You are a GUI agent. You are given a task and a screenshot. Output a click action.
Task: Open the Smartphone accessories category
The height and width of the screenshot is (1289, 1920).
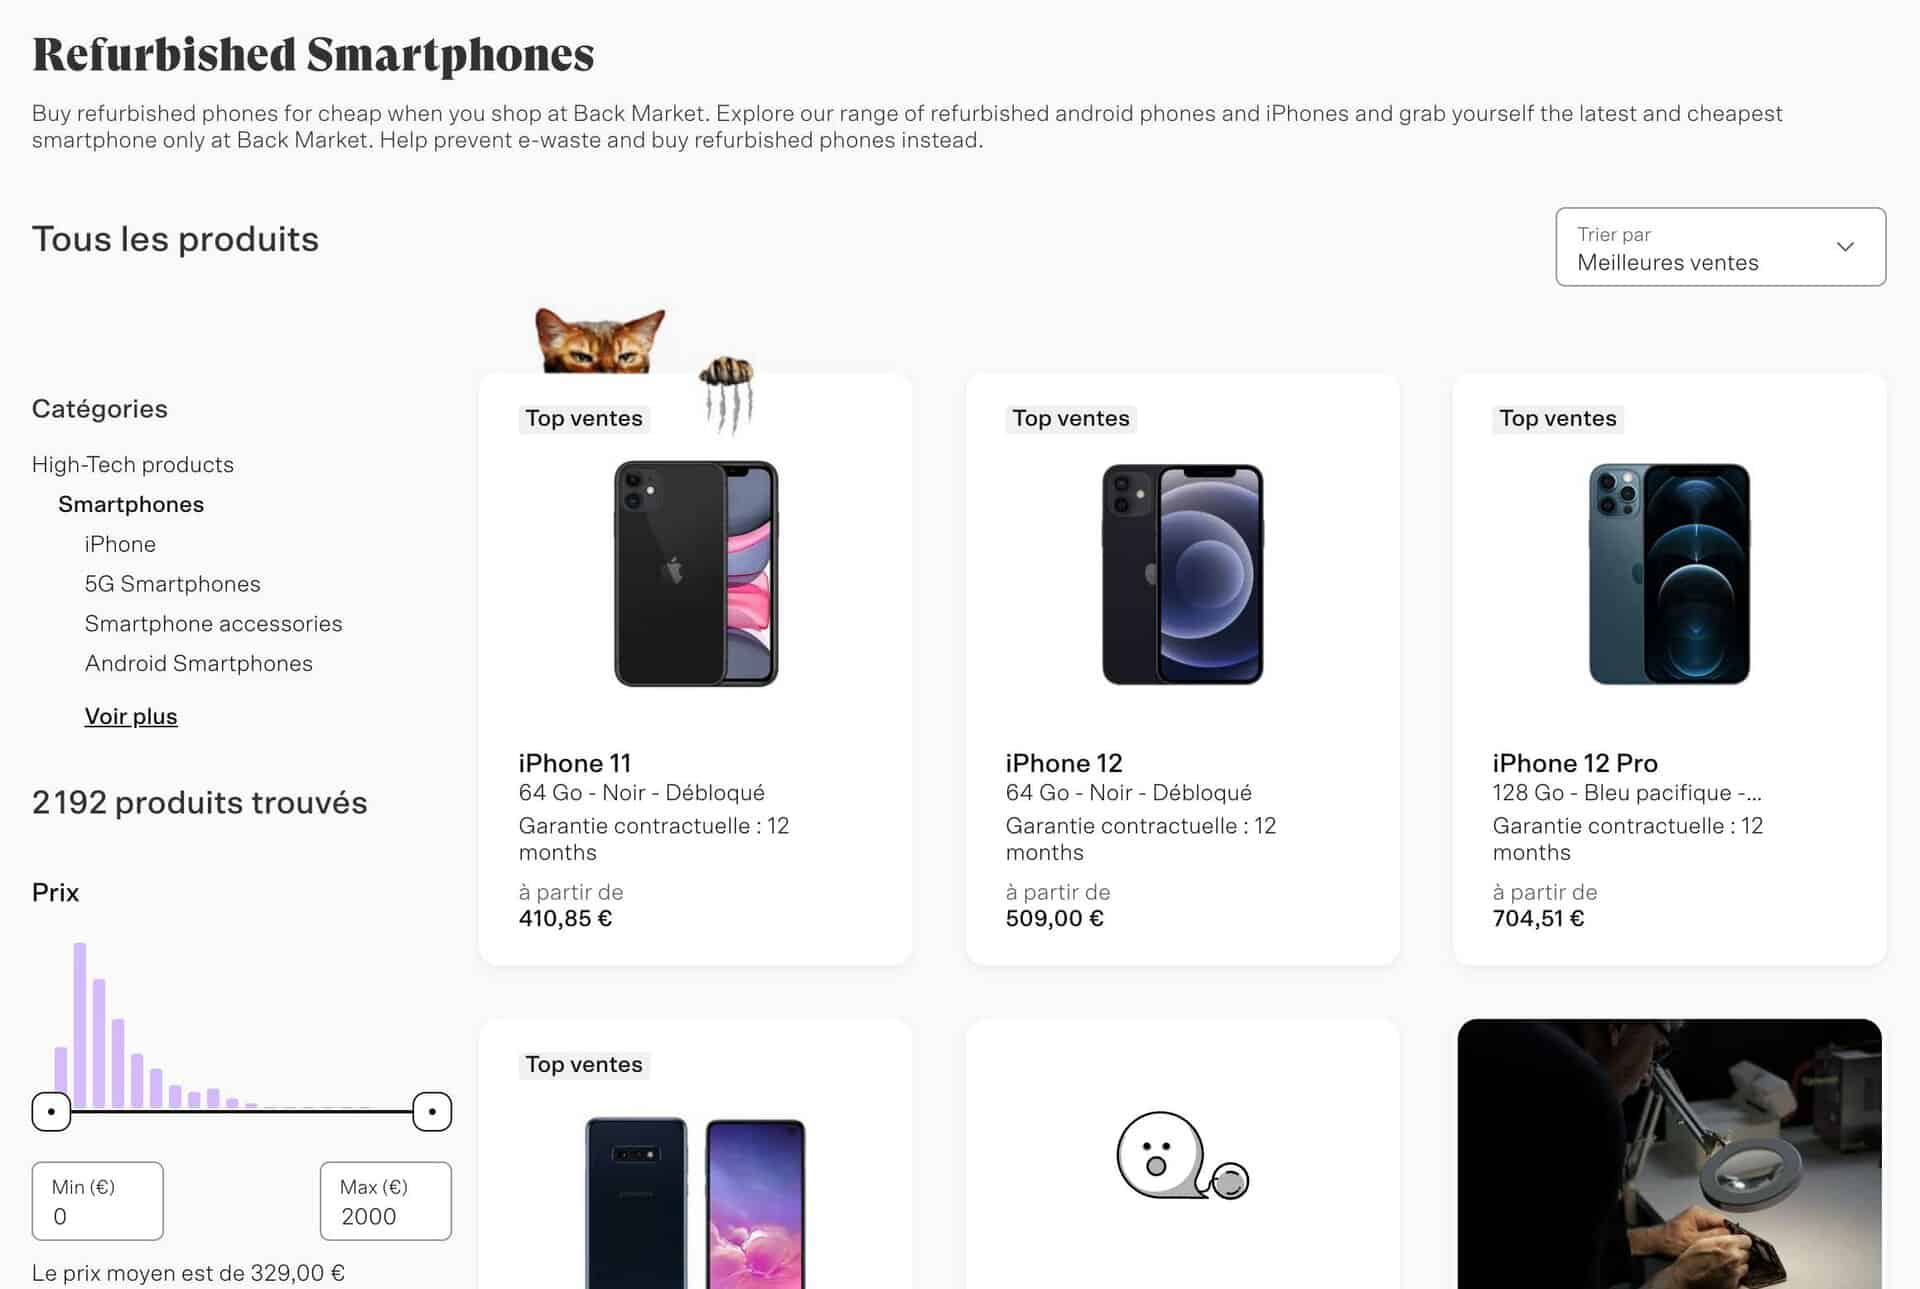pos(213,624)
